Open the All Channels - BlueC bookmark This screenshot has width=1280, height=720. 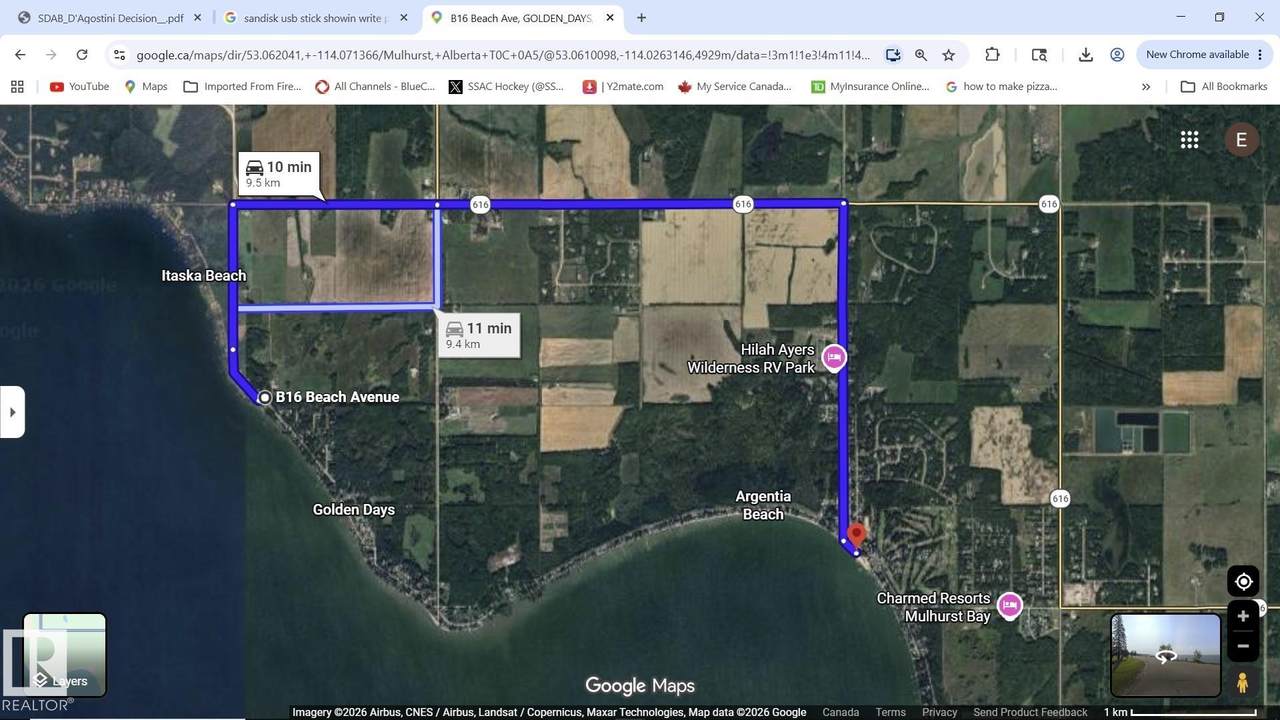click(x=375, y=87)
